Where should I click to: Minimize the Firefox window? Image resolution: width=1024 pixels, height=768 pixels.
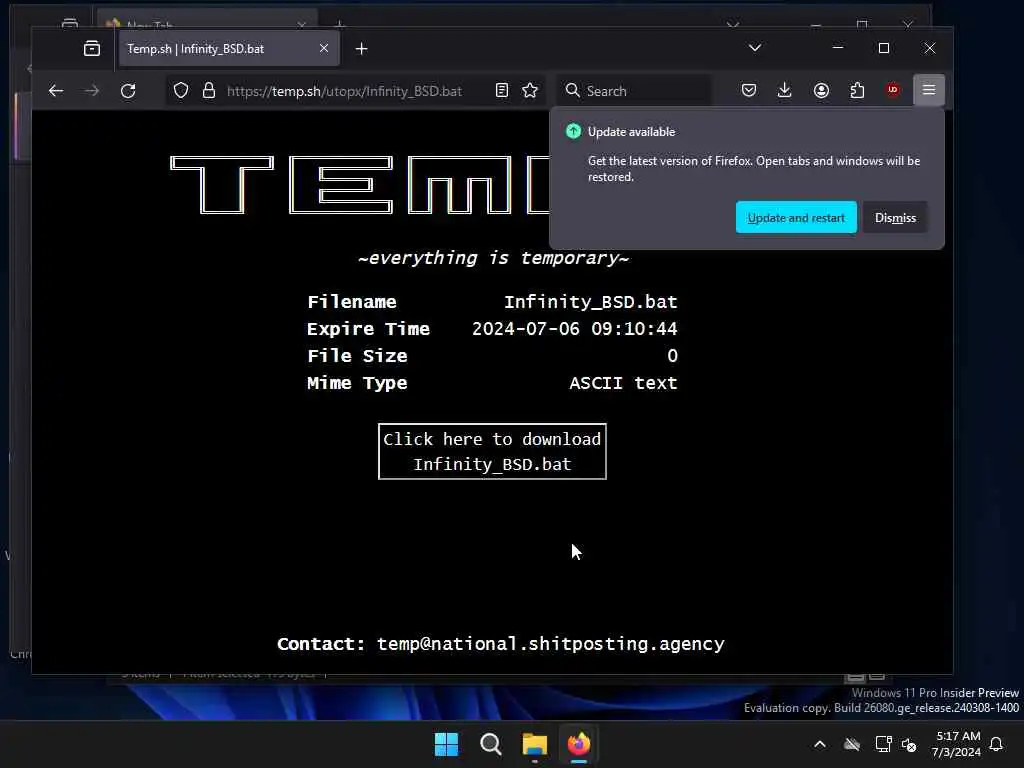(838, 48)
